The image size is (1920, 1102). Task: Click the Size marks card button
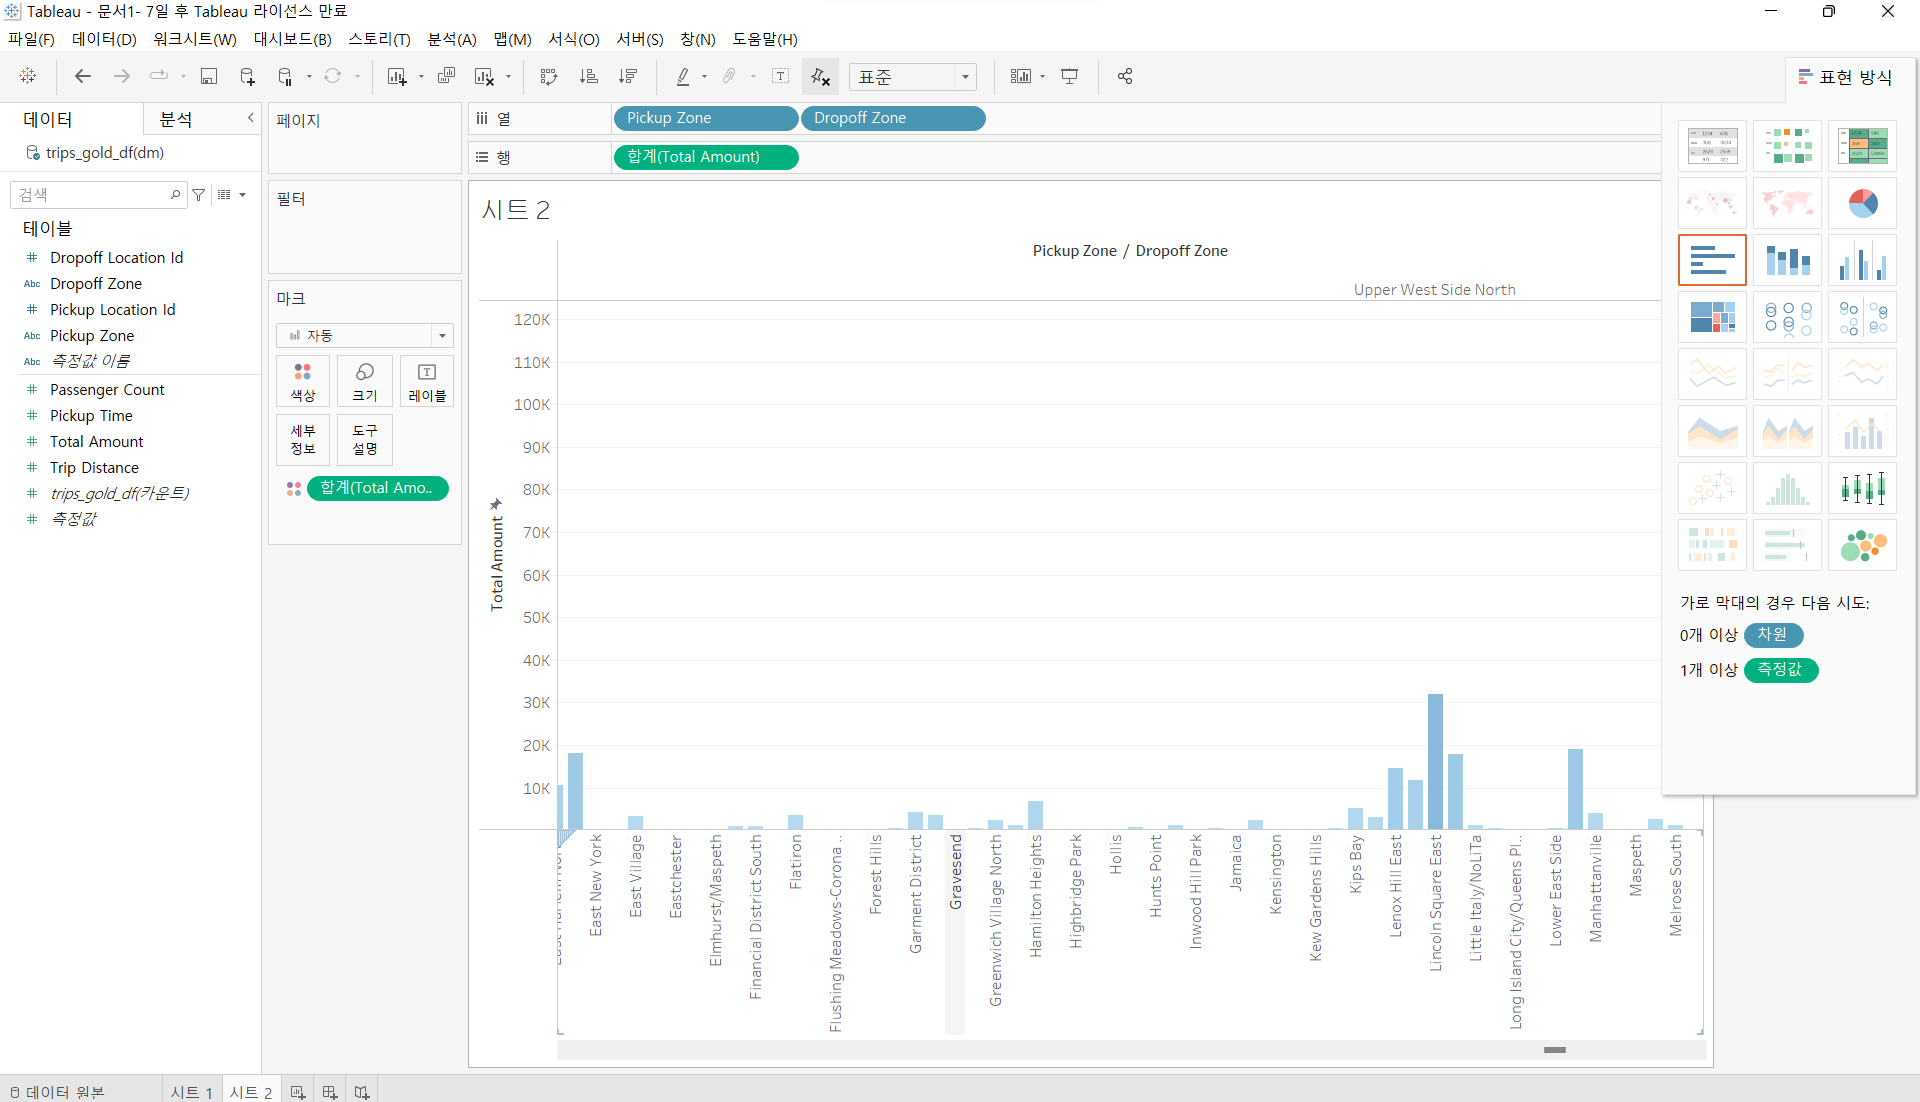pos(365,381)
